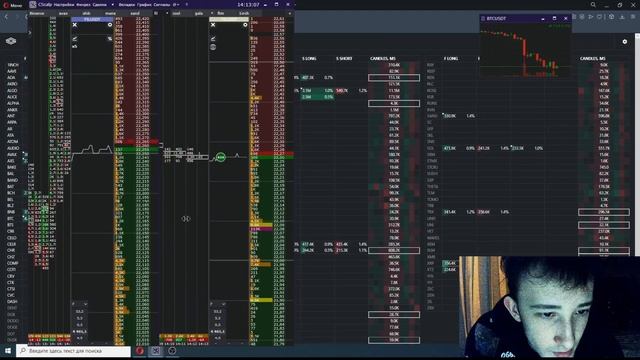Switch to the 1inch tab

click(244, 13)
